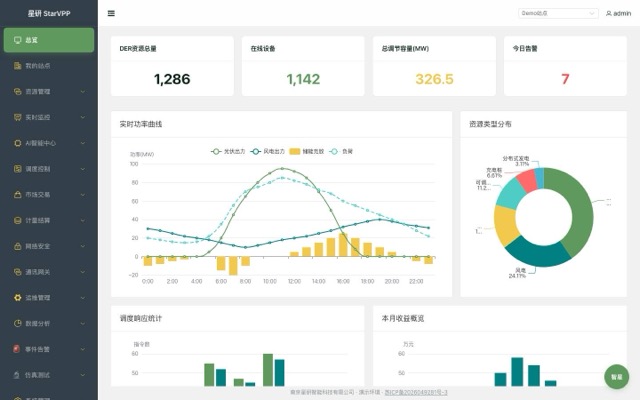This screenshot has width=640, height=400.
Task: Open the admin user menu
Action: [x=618, y=13]
